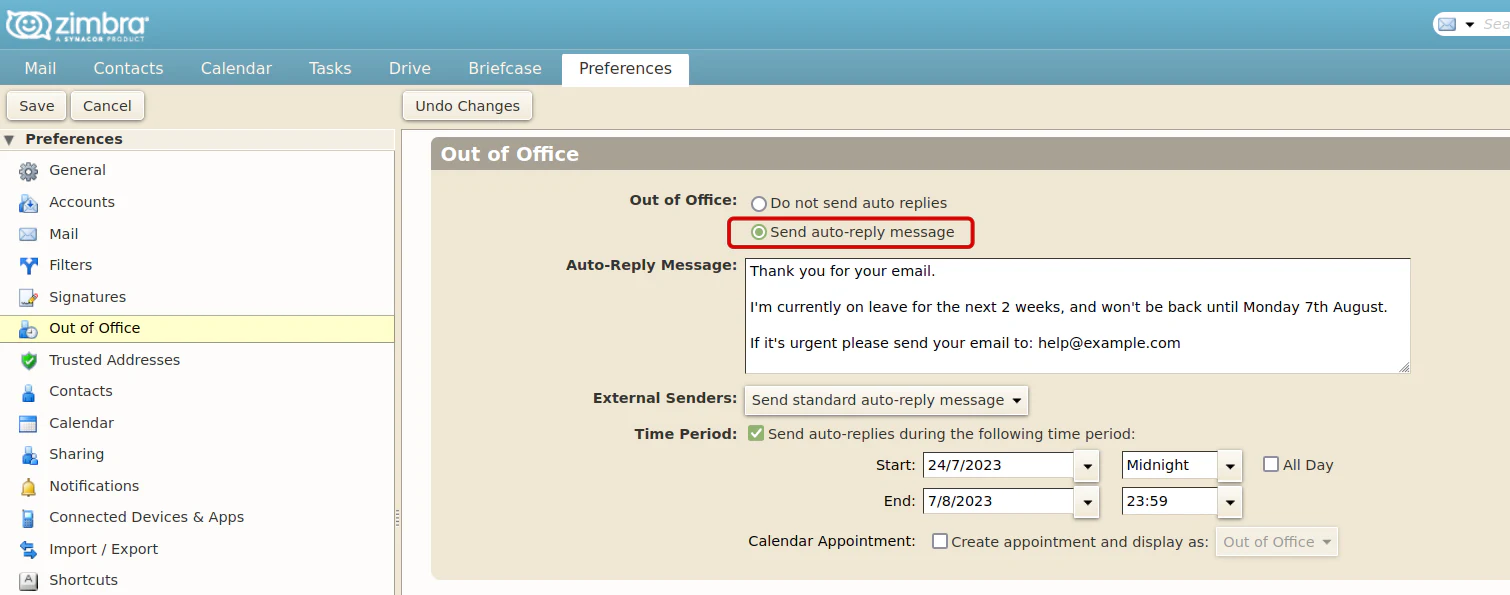Screen dimensions: 1510x595
Task: Select Do not send auto replies
Action: click(759, 204)
